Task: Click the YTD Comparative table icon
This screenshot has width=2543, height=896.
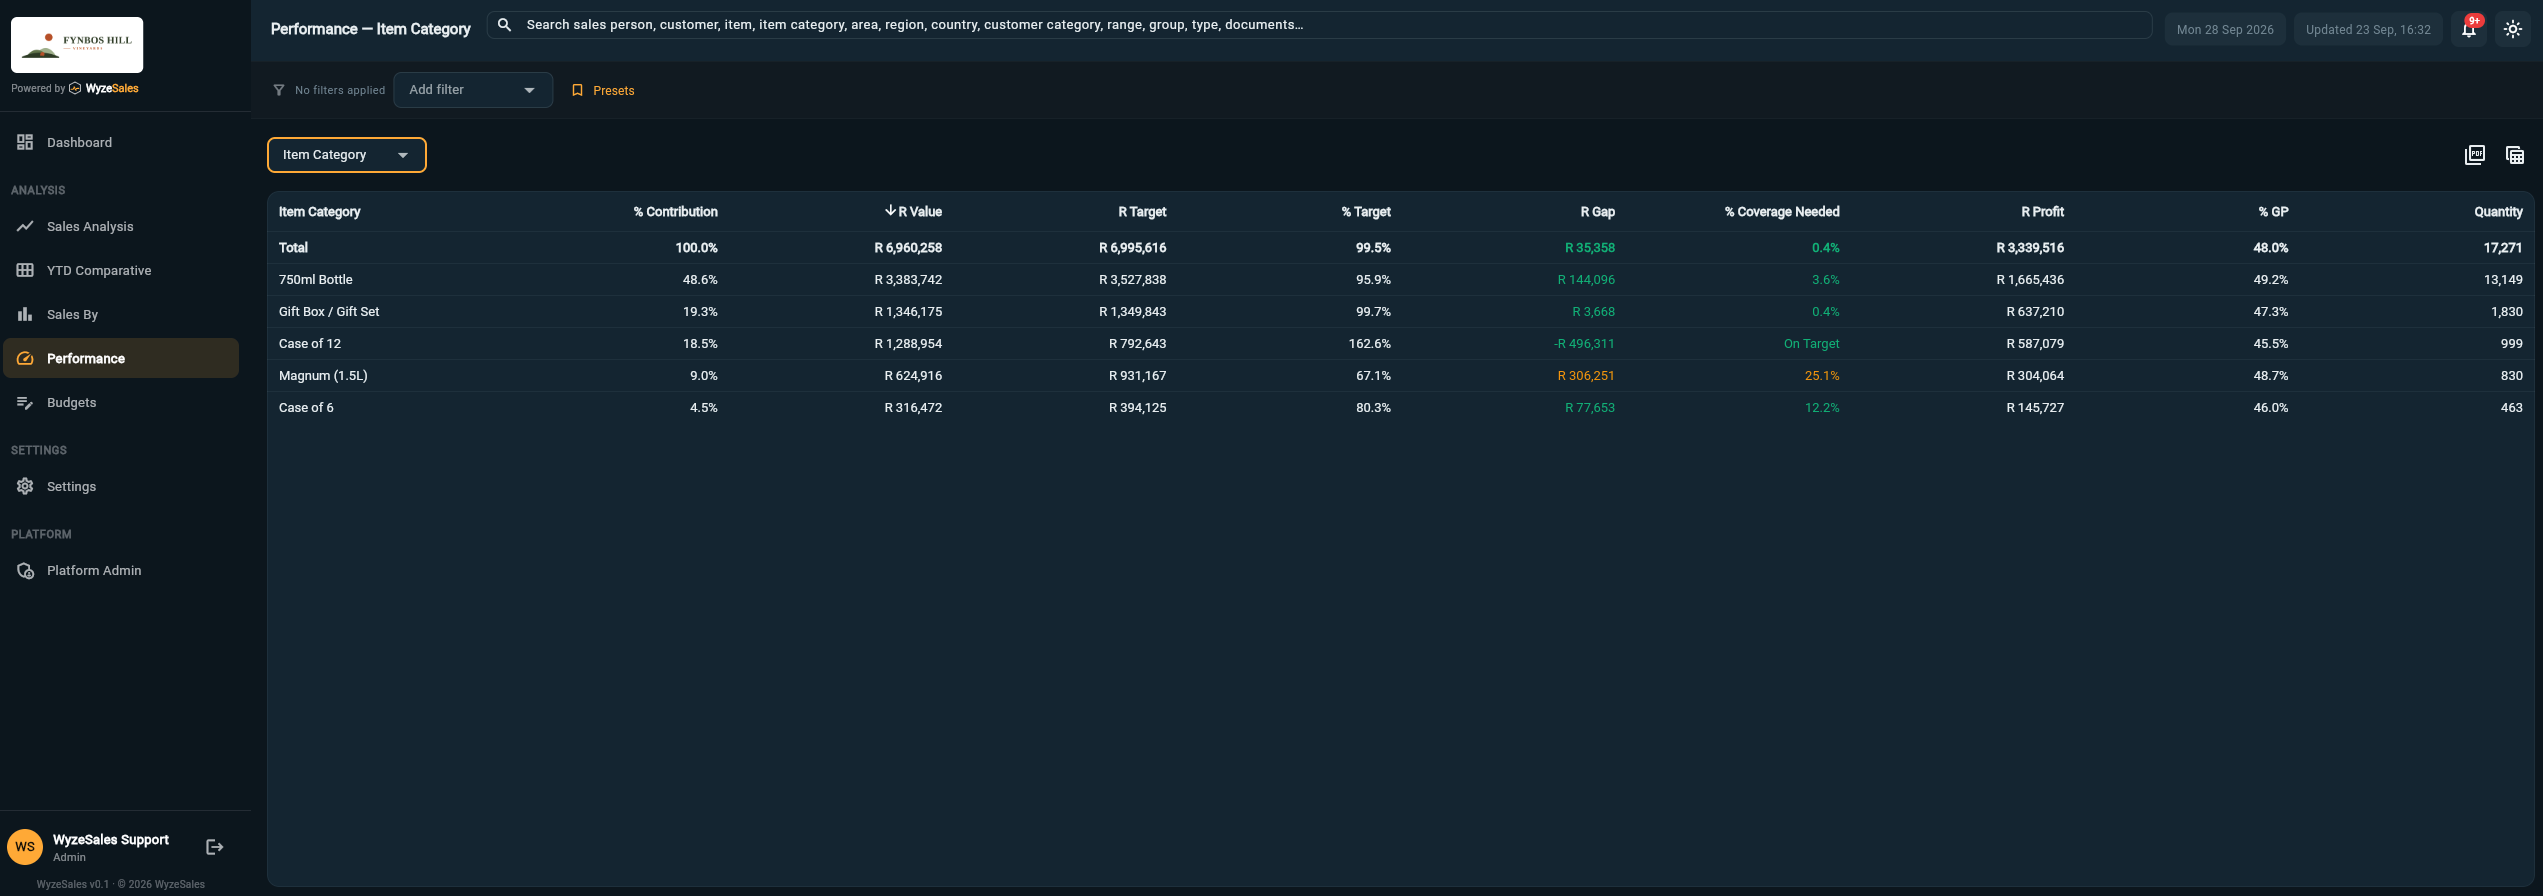Action: 25,270
